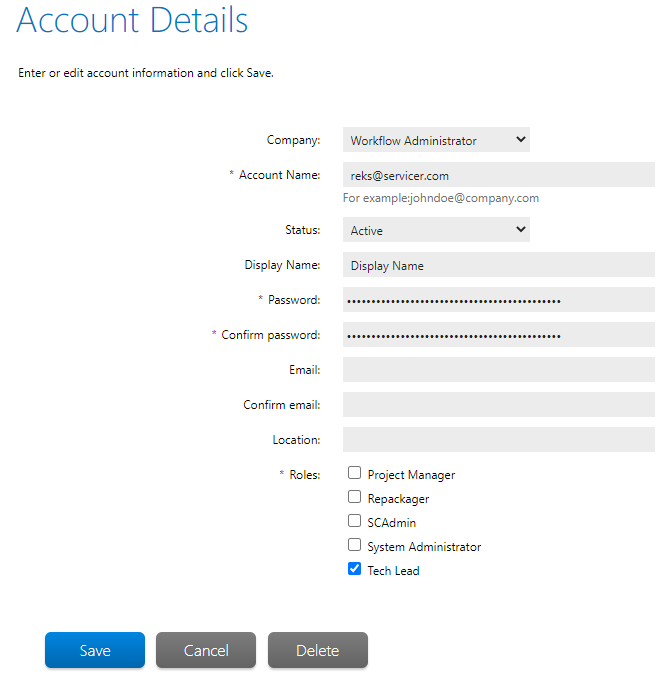Viewport: 668px width, 683px height.
Task: Open the Company dropdown
Action: click(436, 141)
